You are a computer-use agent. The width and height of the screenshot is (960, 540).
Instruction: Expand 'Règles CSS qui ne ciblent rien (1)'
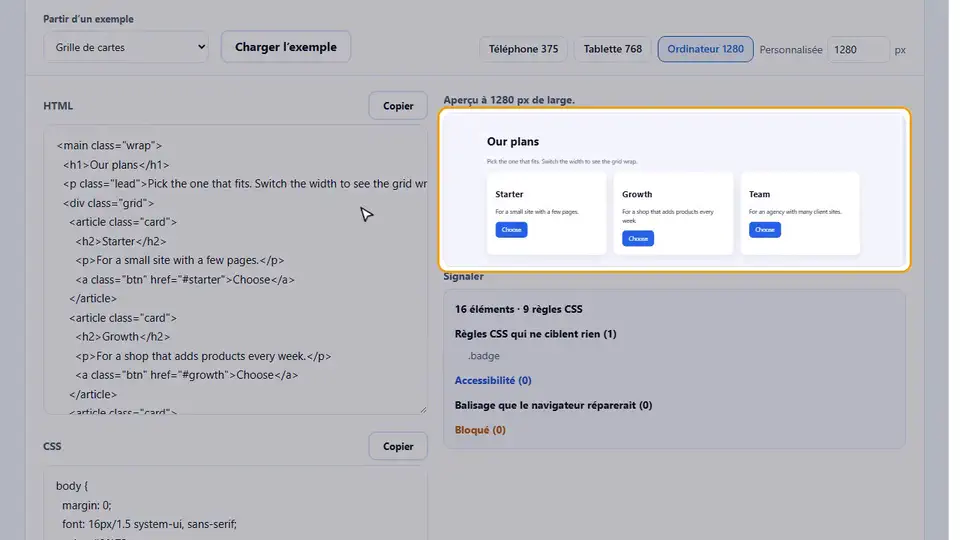535,334
